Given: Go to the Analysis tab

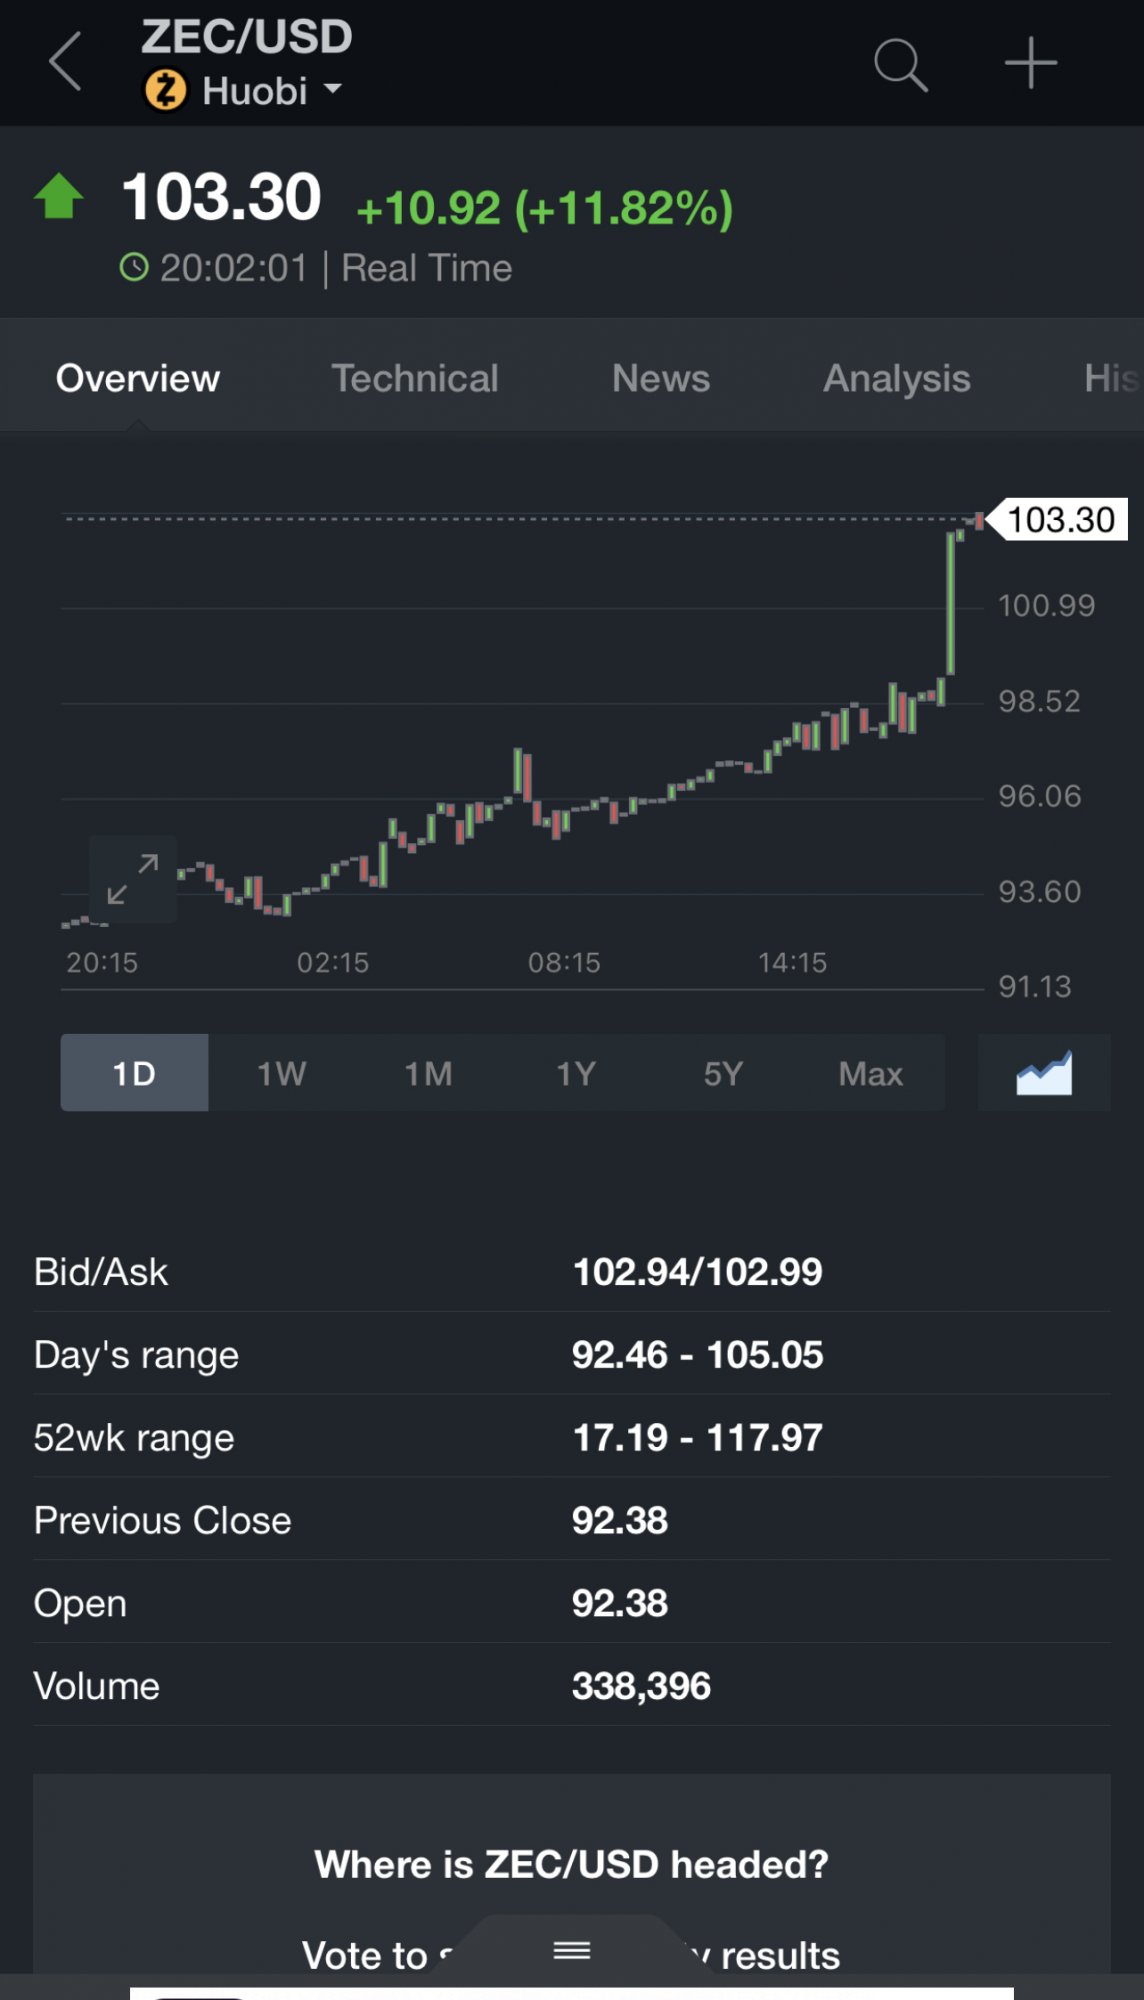Looking at the screenshot, I should point(897,378).
